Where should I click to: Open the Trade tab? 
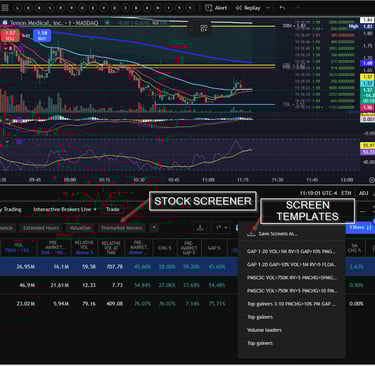point(113,209)
